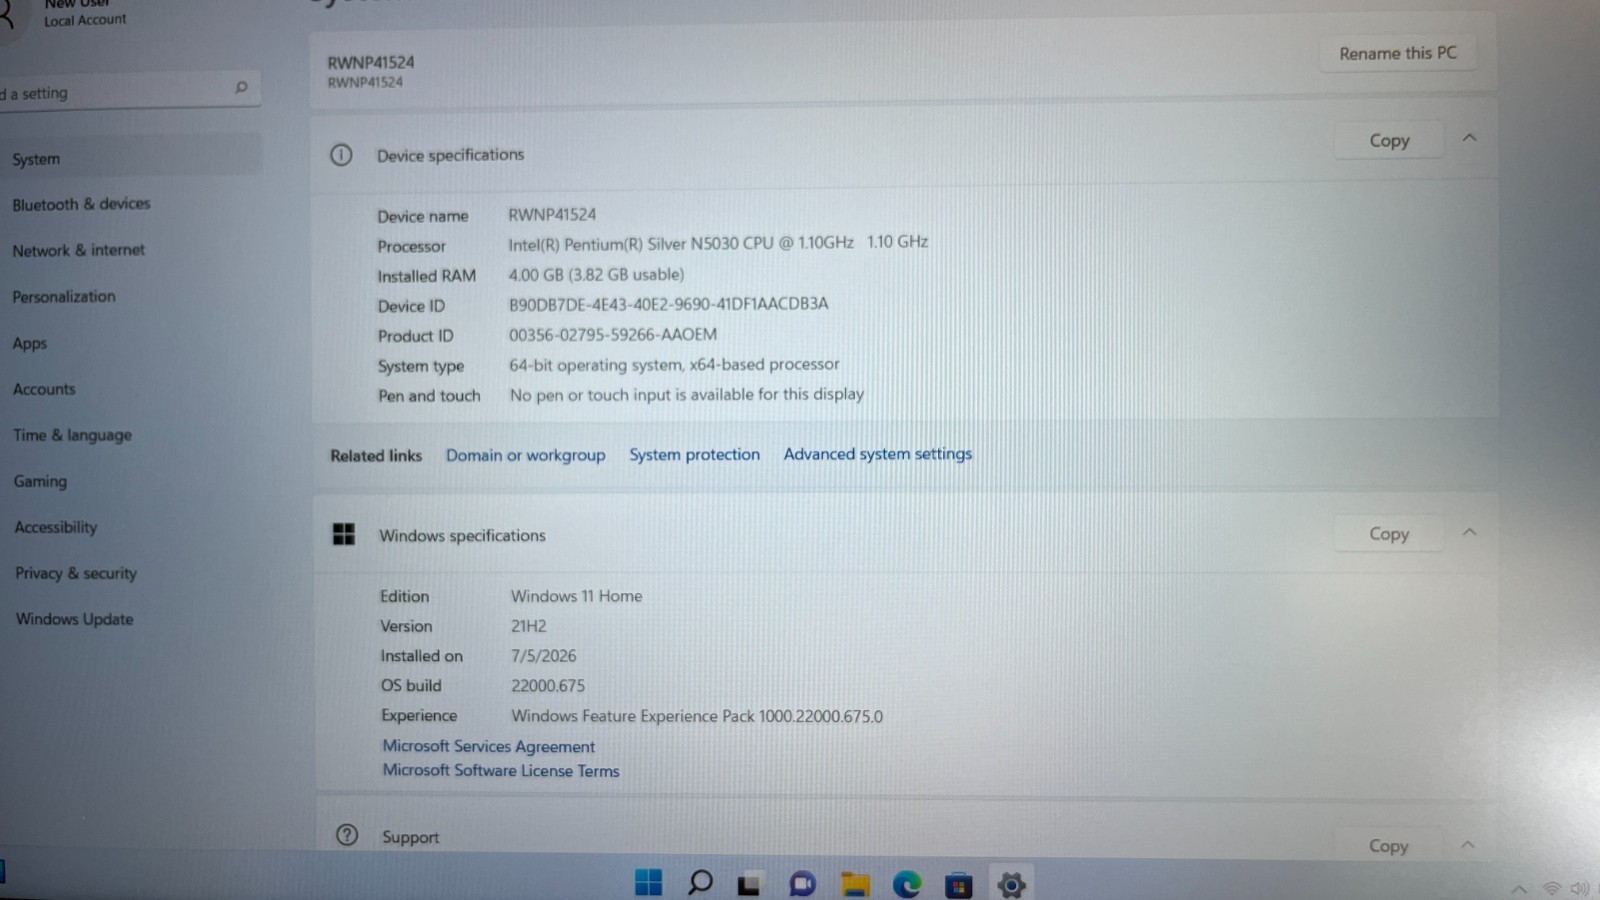
Task: Open Microsoft Software License Terms link
Action: 501,770
